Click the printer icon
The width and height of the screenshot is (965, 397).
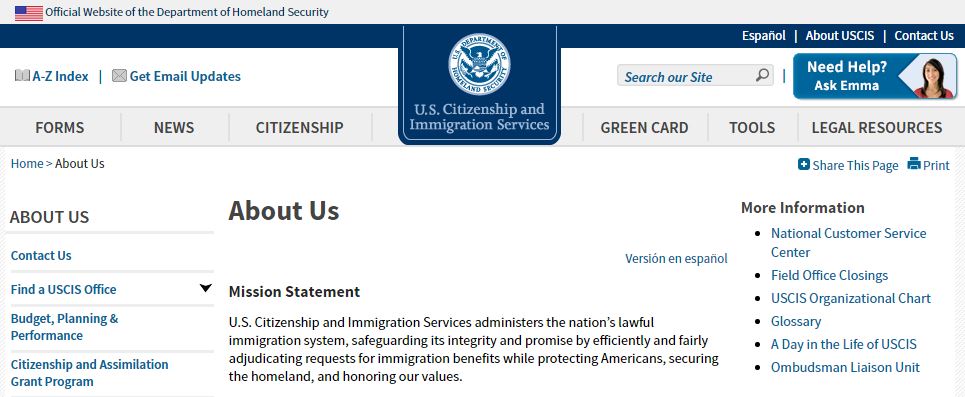(x=914, y=164)
